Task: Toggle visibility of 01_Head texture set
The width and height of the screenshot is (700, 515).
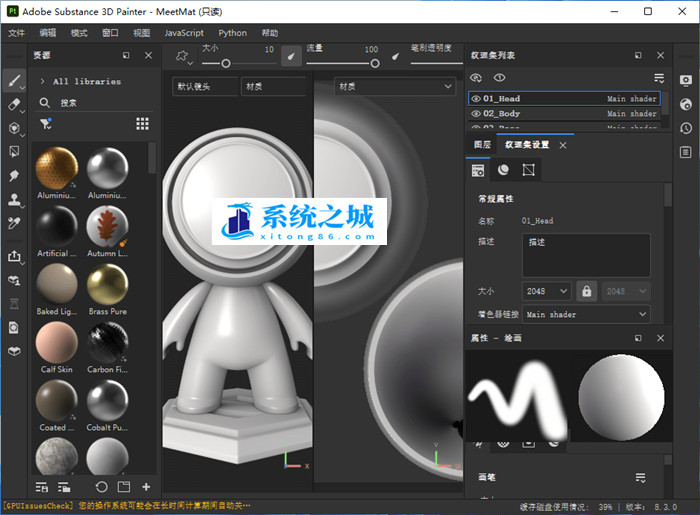Action: pyautogui.click(x=476, y=99)
